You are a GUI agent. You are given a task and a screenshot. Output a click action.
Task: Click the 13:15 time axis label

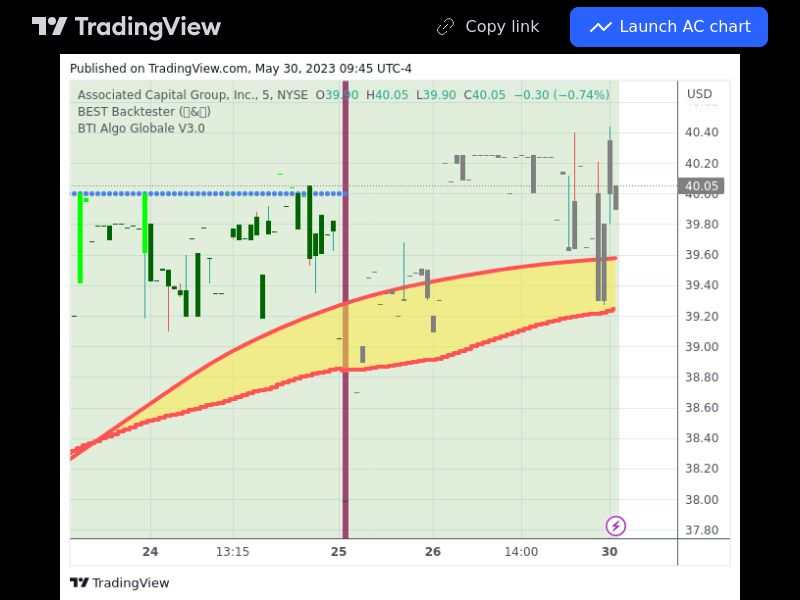pyautogui.click(x=233, y=552)
